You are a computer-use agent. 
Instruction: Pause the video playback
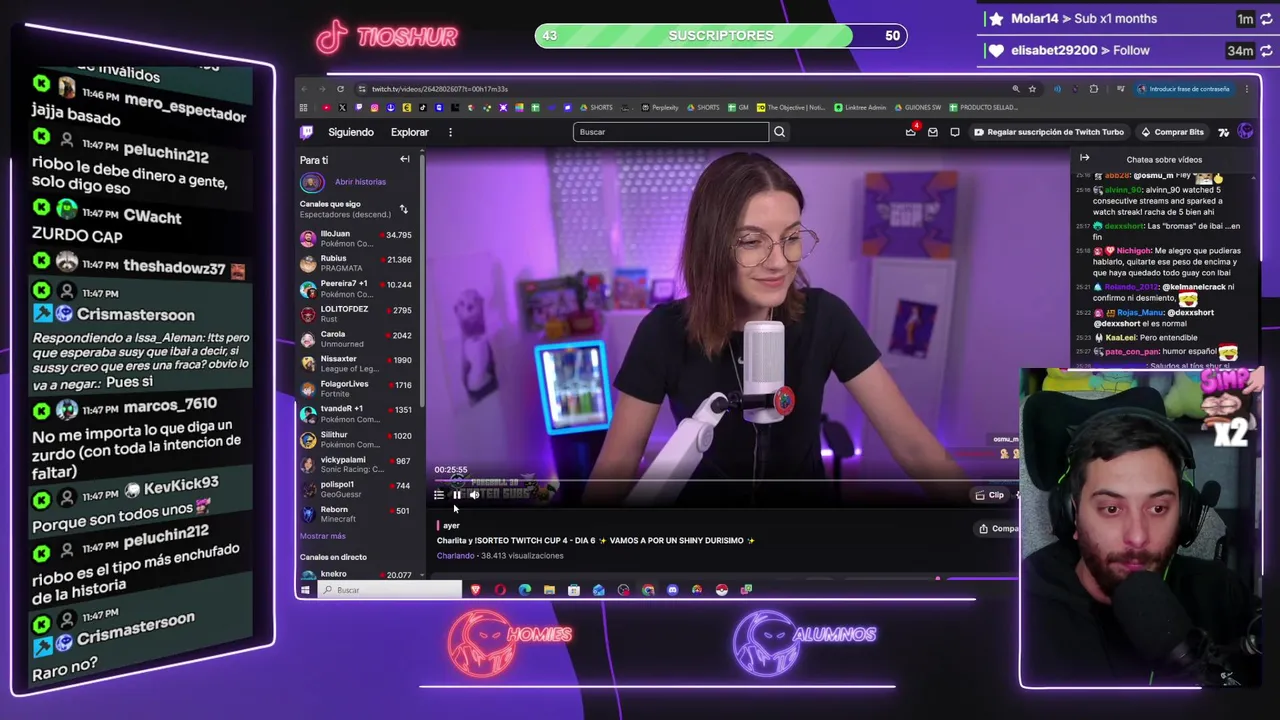tap(456, 495)
